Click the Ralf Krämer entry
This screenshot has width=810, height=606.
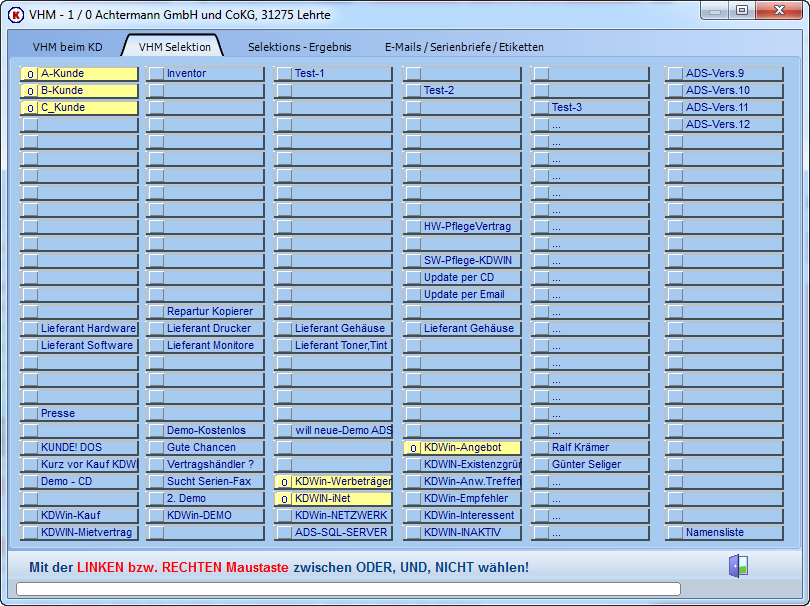point(590,447)
